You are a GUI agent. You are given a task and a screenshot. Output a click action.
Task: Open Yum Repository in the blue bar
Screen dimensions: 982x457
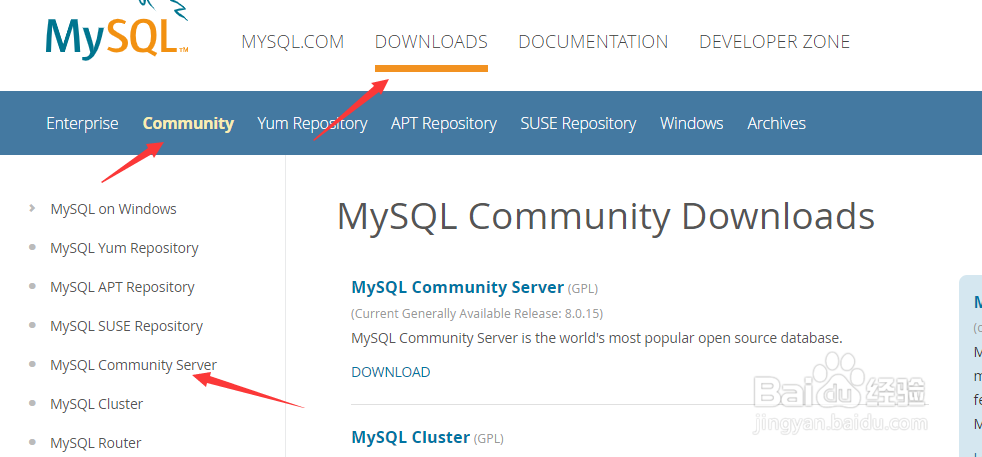click(312, 123)
